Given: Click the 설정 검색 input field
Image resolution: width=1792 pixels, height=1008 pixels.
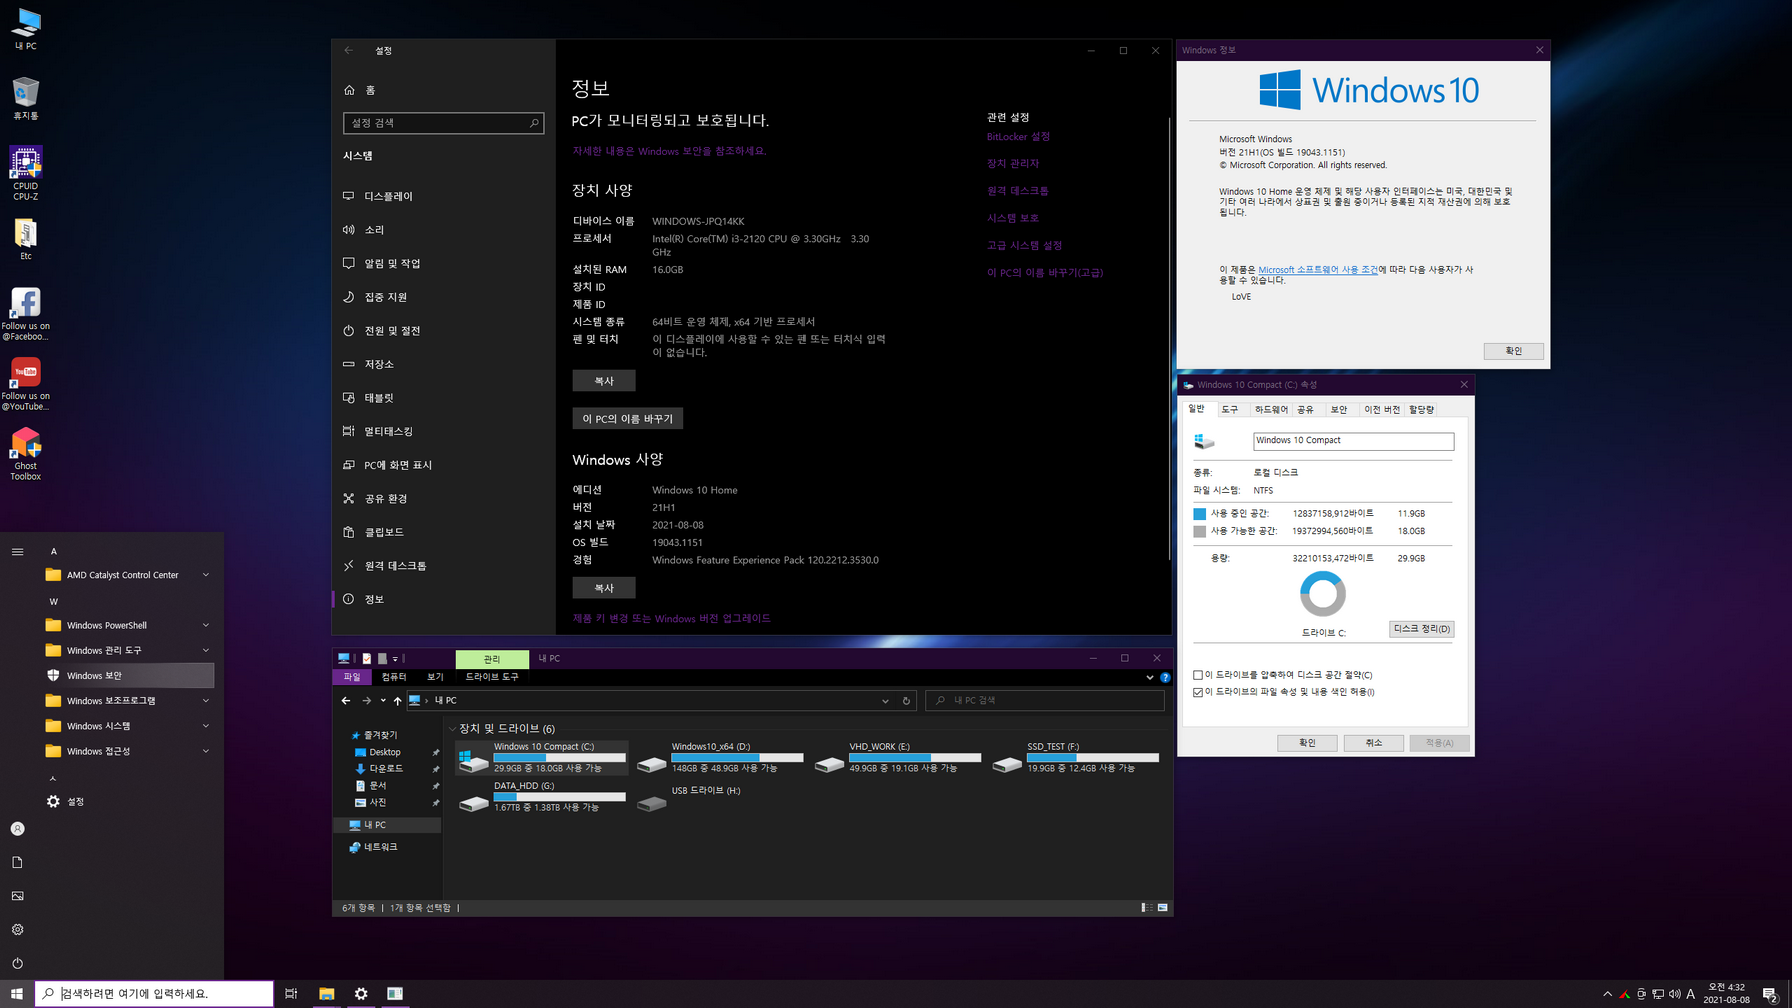Looking at the screenshot, I should 443,123.
